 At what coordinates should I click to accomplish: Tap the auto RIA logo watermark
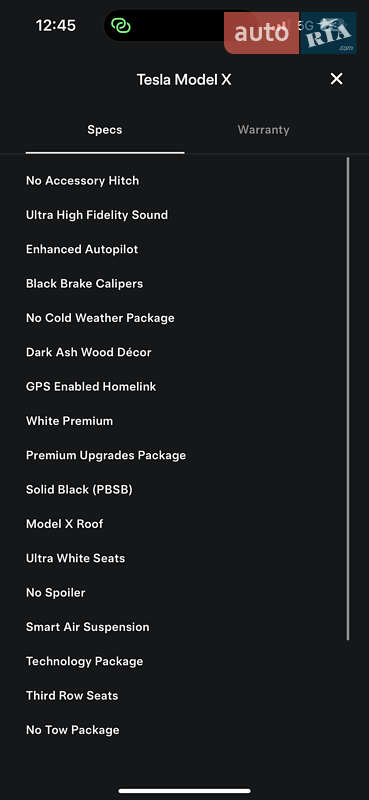[290, 33]
